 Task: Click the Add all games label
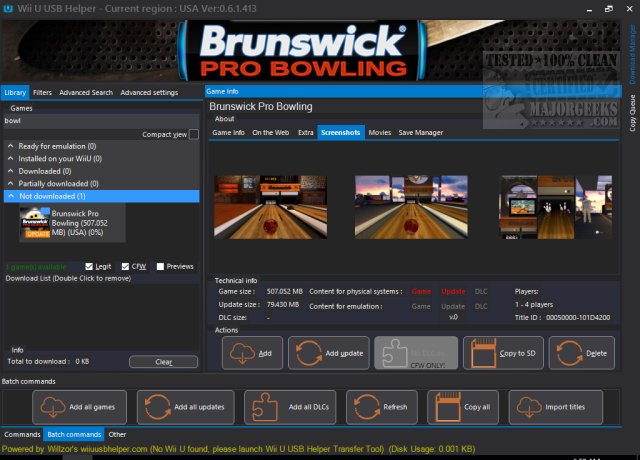click(92, 407)
